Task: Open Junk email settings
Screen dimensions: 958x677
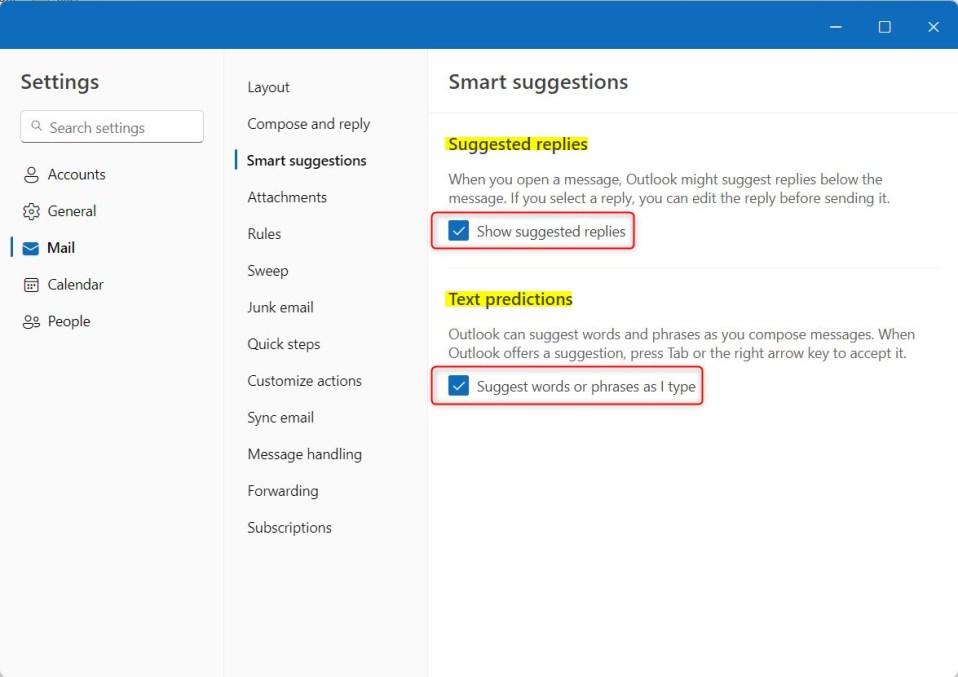Action: (280, 307)
